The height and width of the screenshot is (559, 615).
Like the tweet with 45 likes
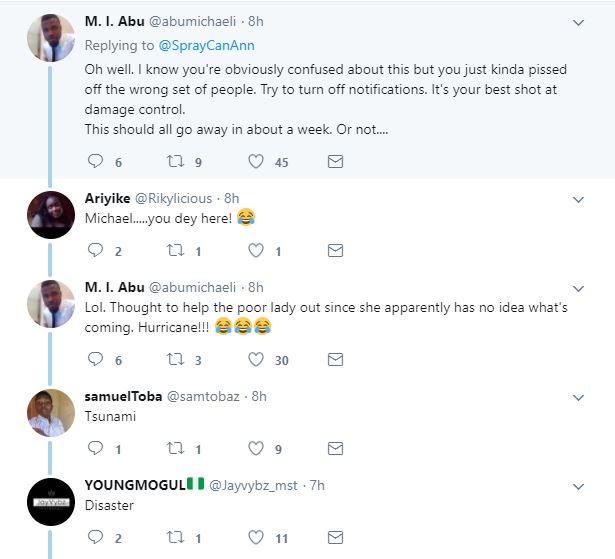click(x=255, y=161)
